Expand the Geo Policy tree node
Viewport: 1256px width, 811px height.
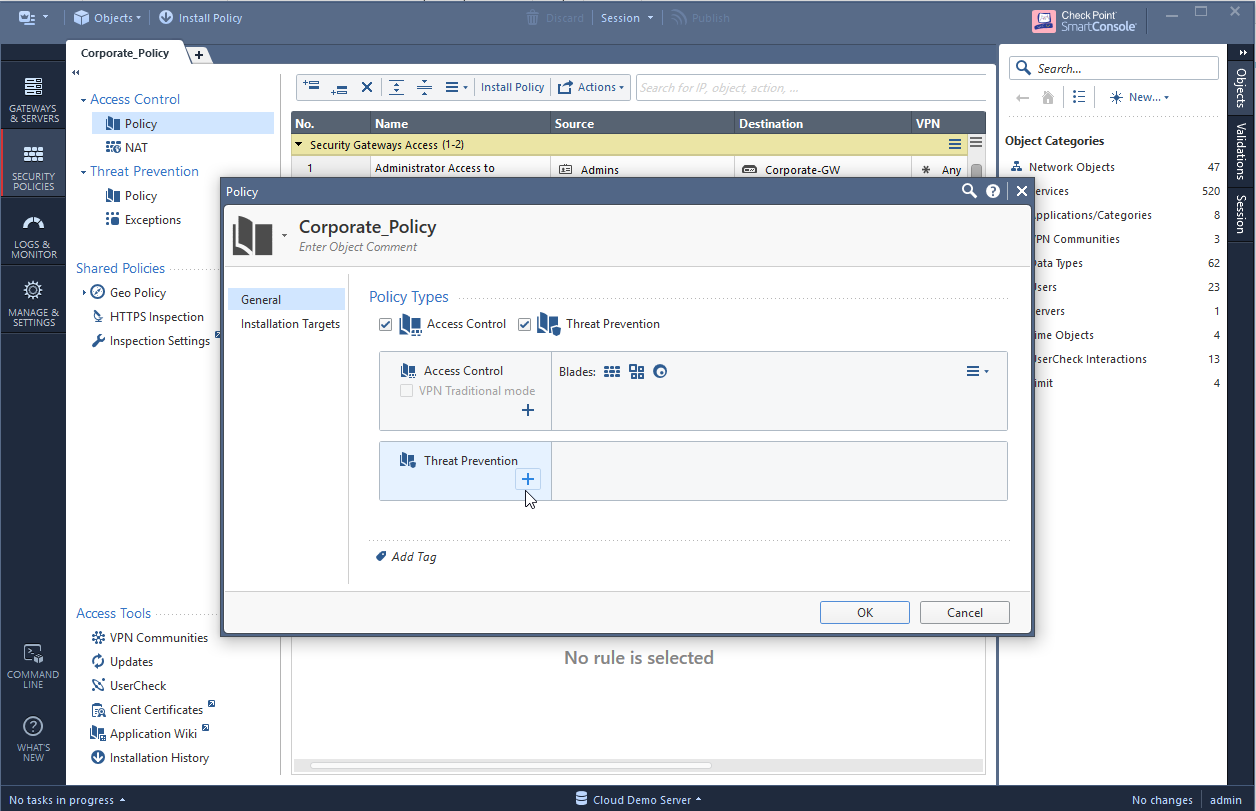(x=84, y=293)
